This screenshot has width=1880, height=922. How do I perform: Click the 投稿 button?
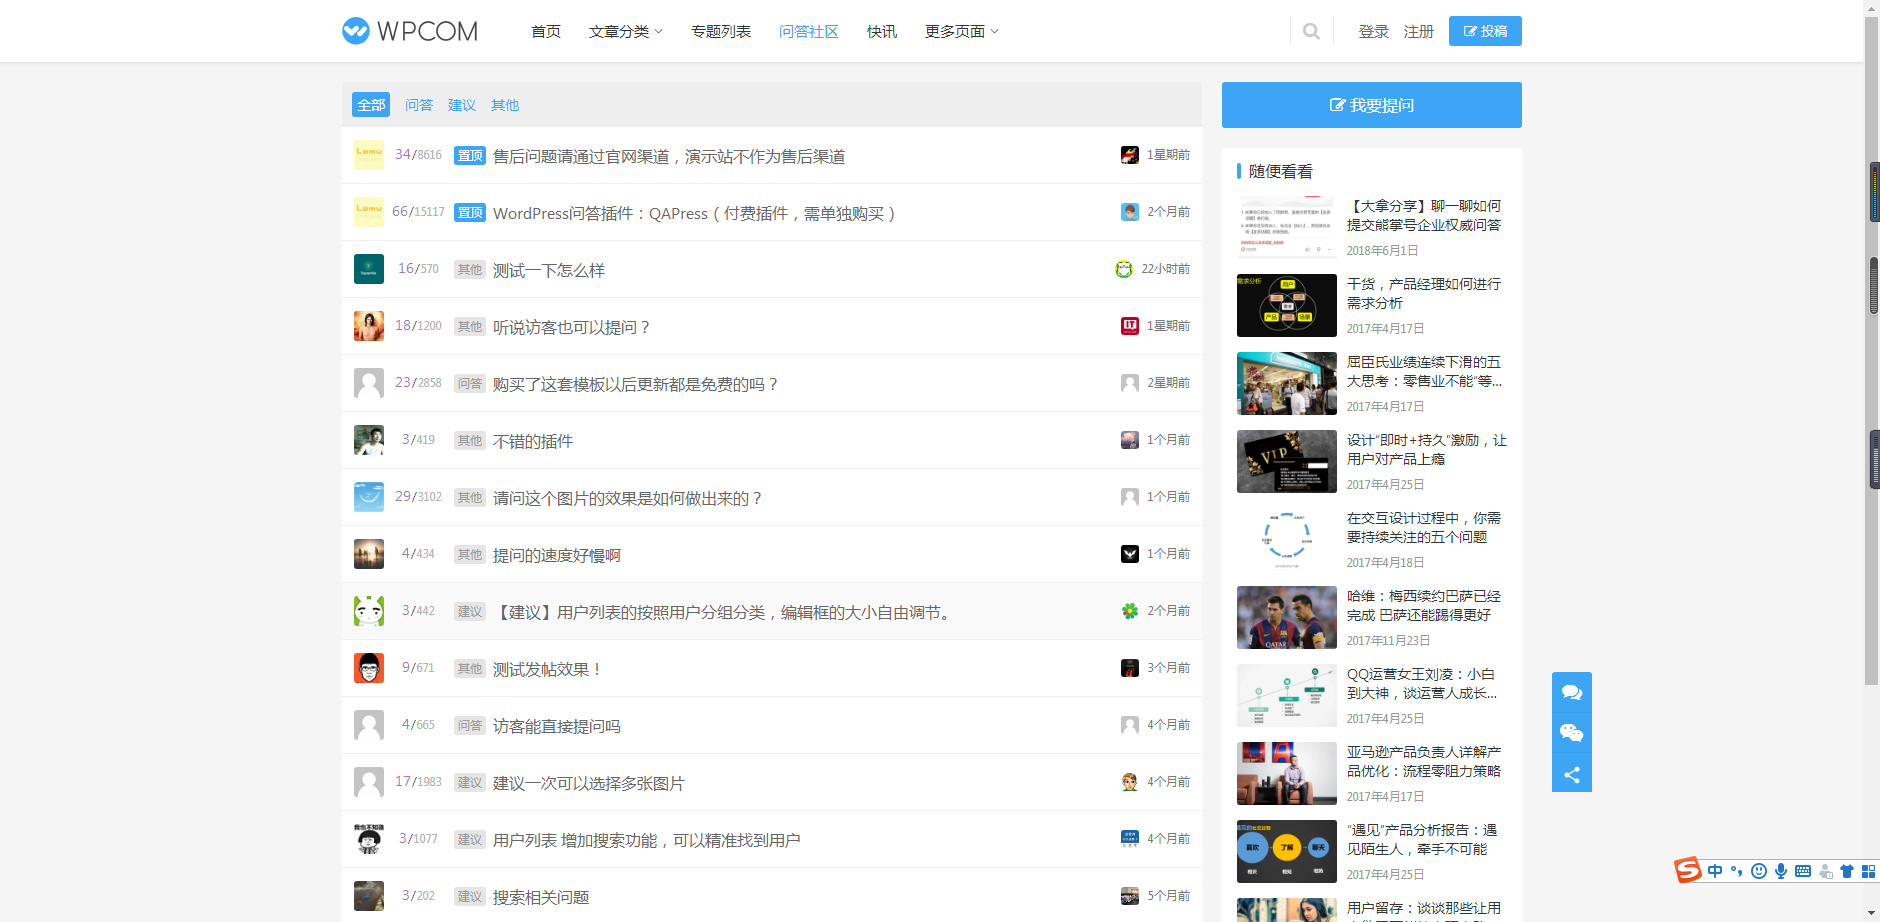pyautogui.click(x=1485, y=31)
